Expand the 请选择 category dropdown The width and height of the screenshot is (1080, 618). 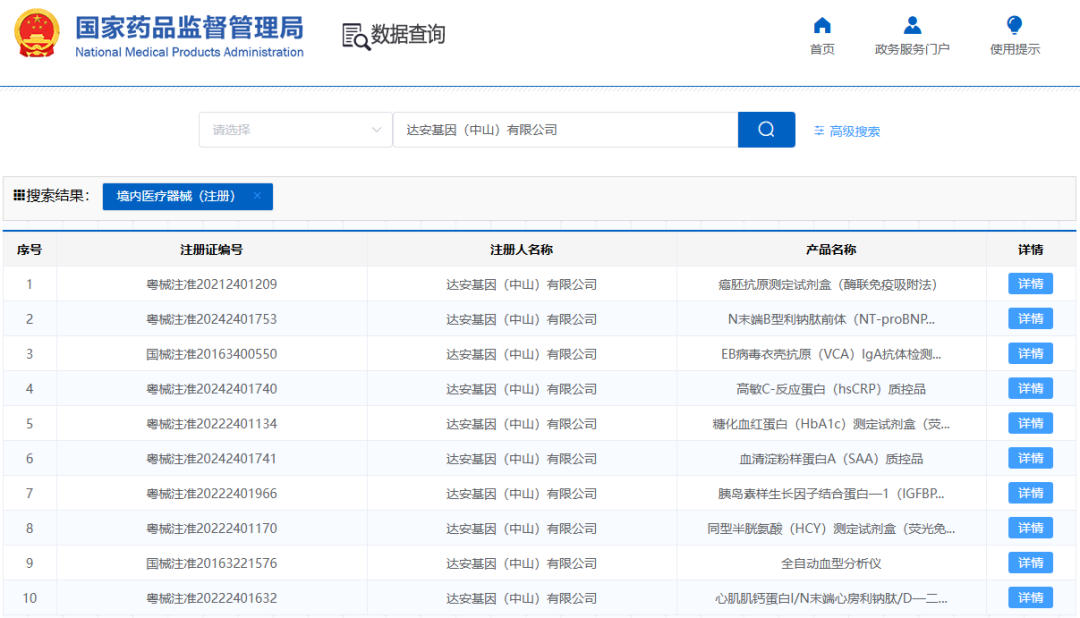(x=295, y=130)
